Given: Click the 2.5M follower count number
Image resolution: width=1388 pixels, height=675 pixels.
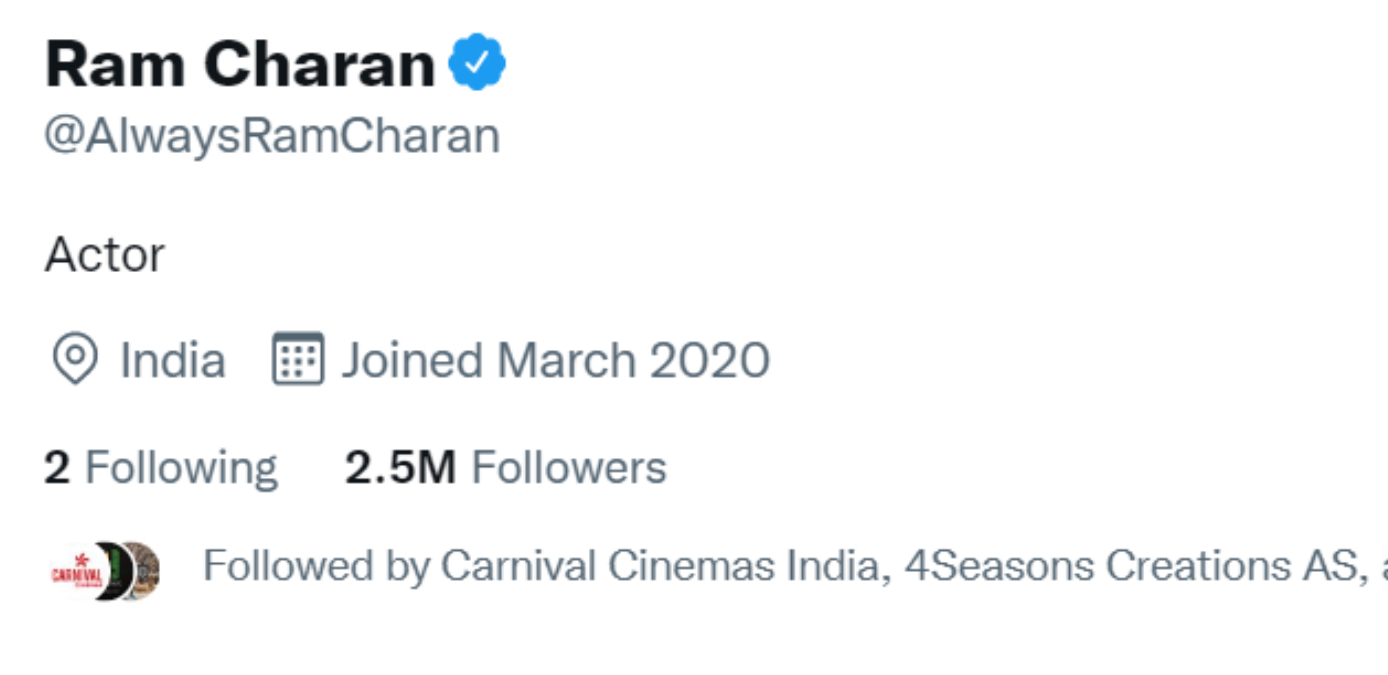Looking at the screenshot, I should (400, 468).
